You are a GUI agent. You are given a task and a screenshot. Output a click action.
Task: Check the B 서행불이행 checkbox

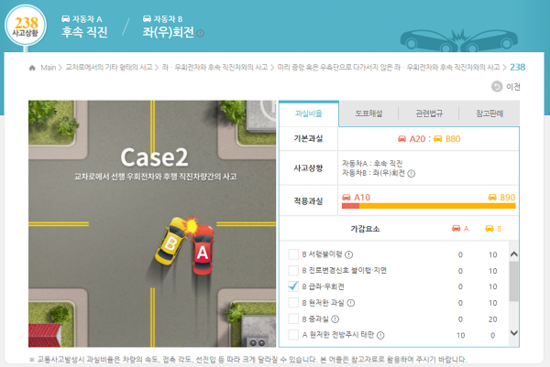click(x=293, y=254)
